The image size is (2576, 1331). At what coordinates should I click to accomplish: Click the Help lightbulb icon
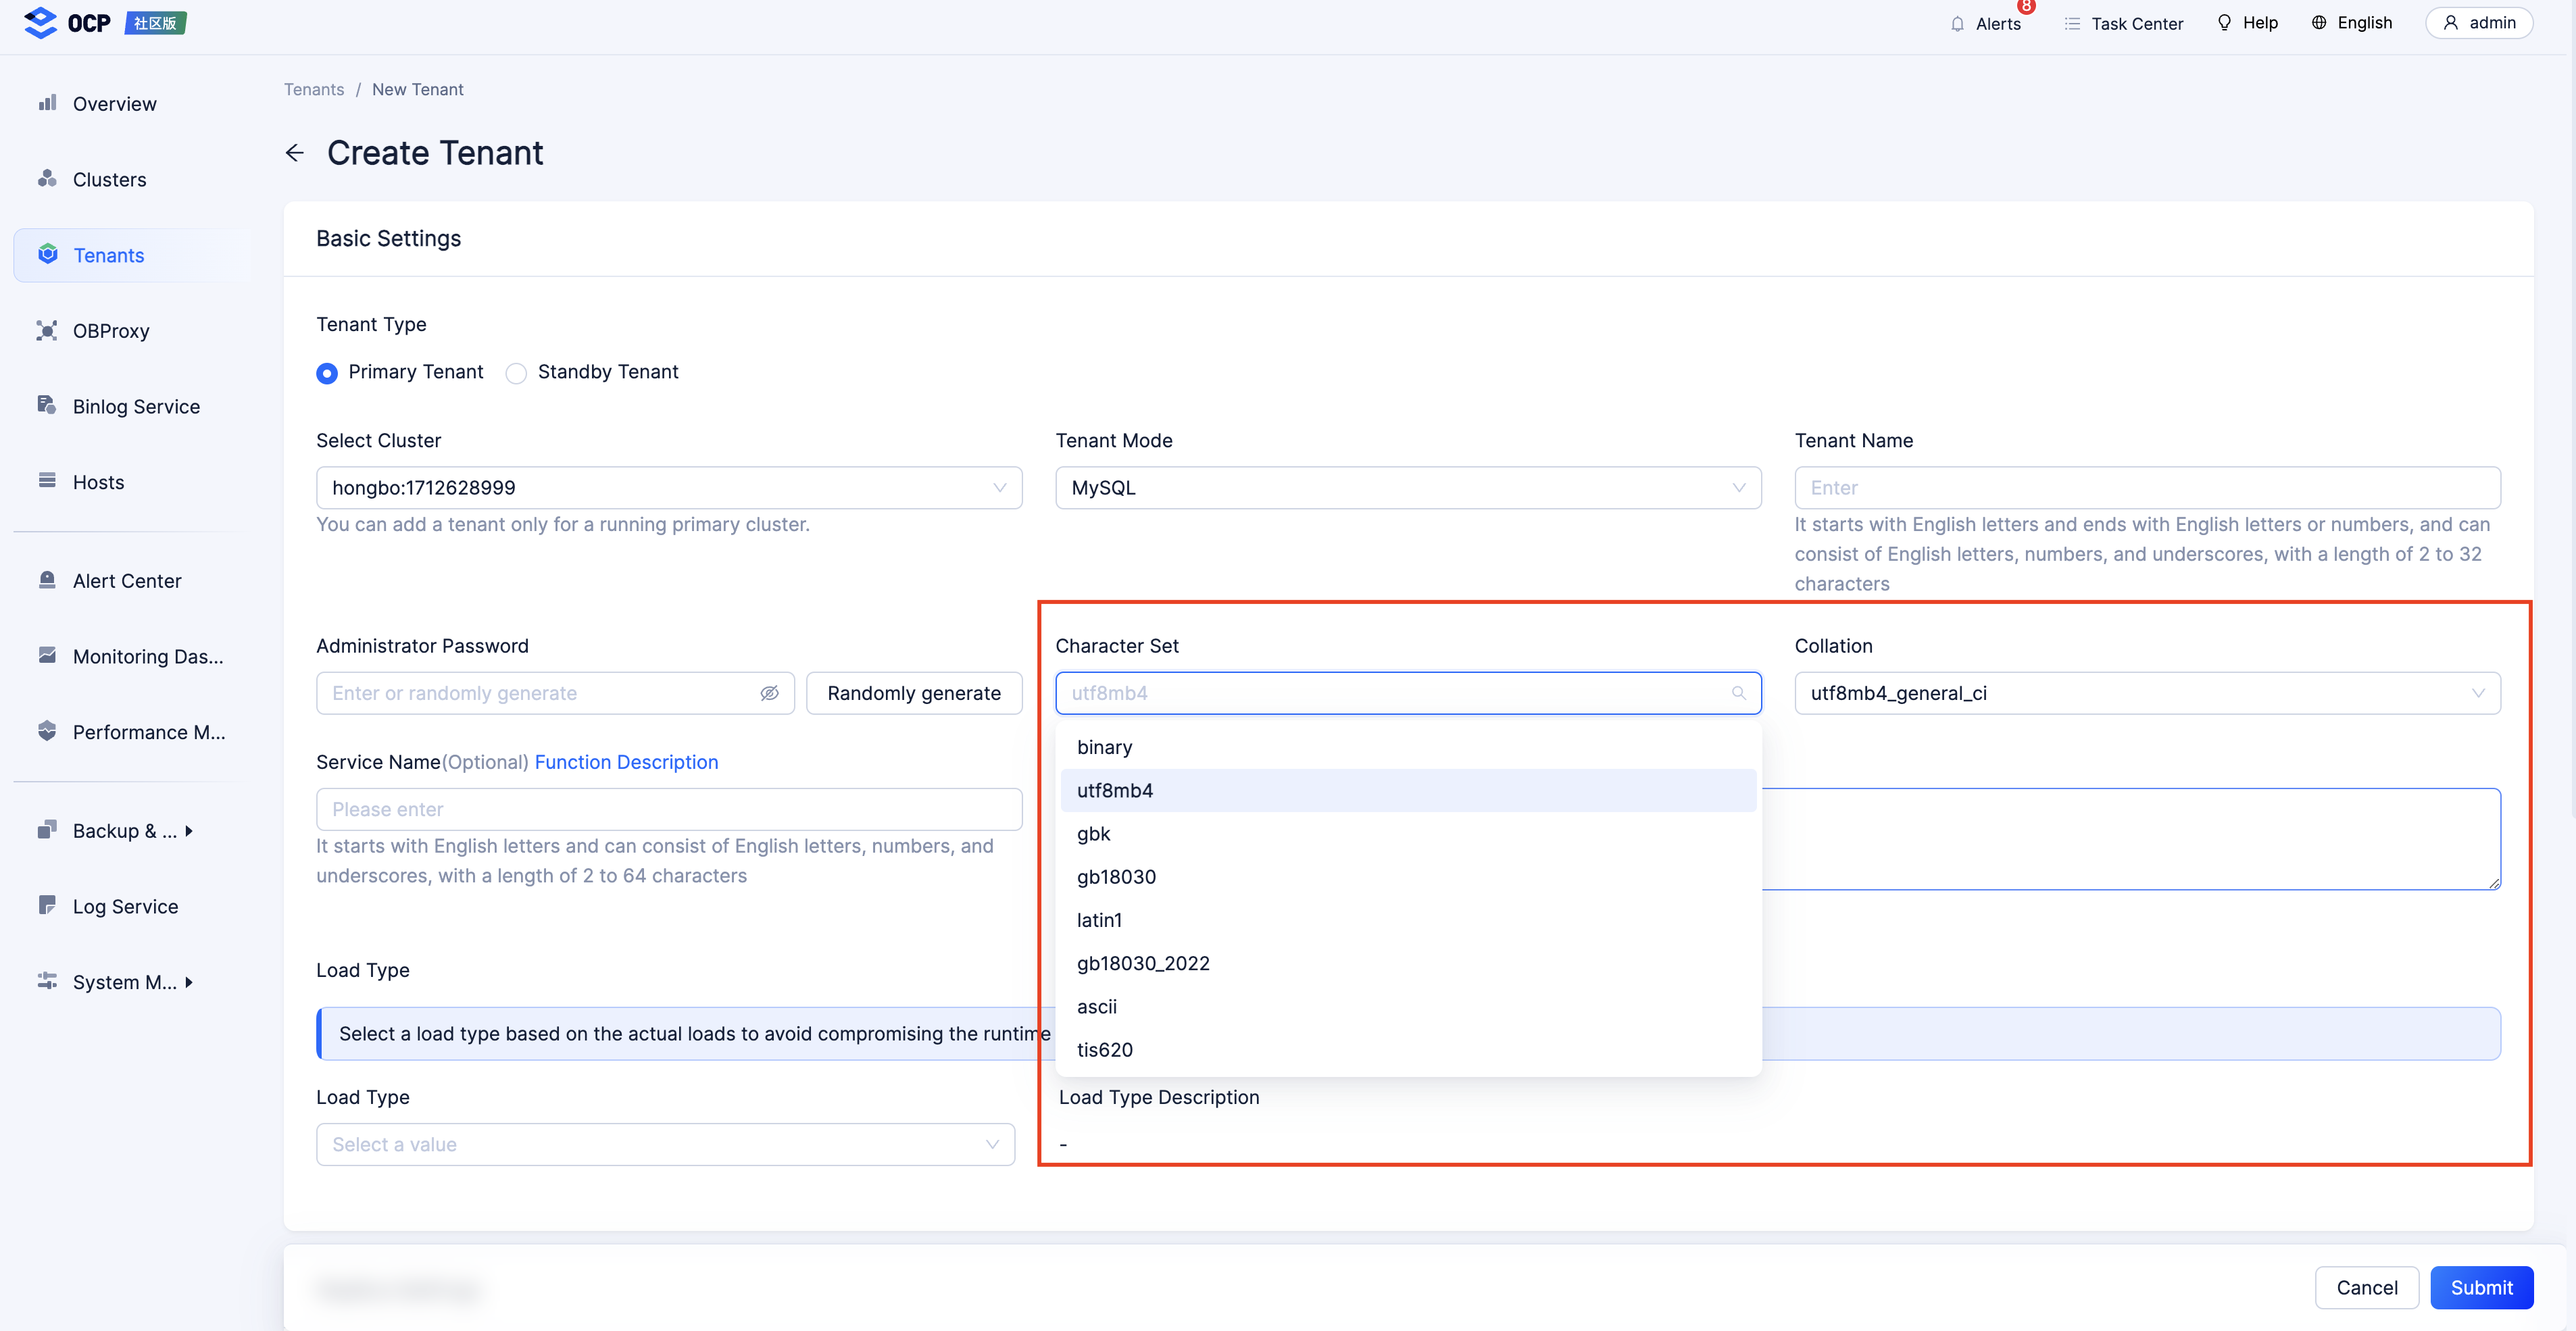tap(2224, 23)
